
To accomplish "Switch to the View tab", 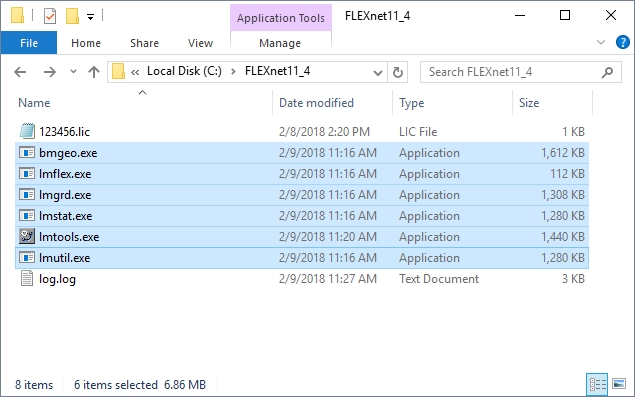I will (x=200, y=43).
